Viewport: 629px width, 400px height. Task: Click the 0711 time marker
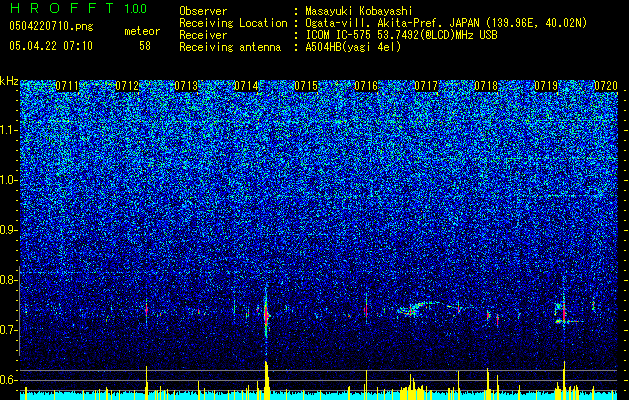tap(67, 86)
